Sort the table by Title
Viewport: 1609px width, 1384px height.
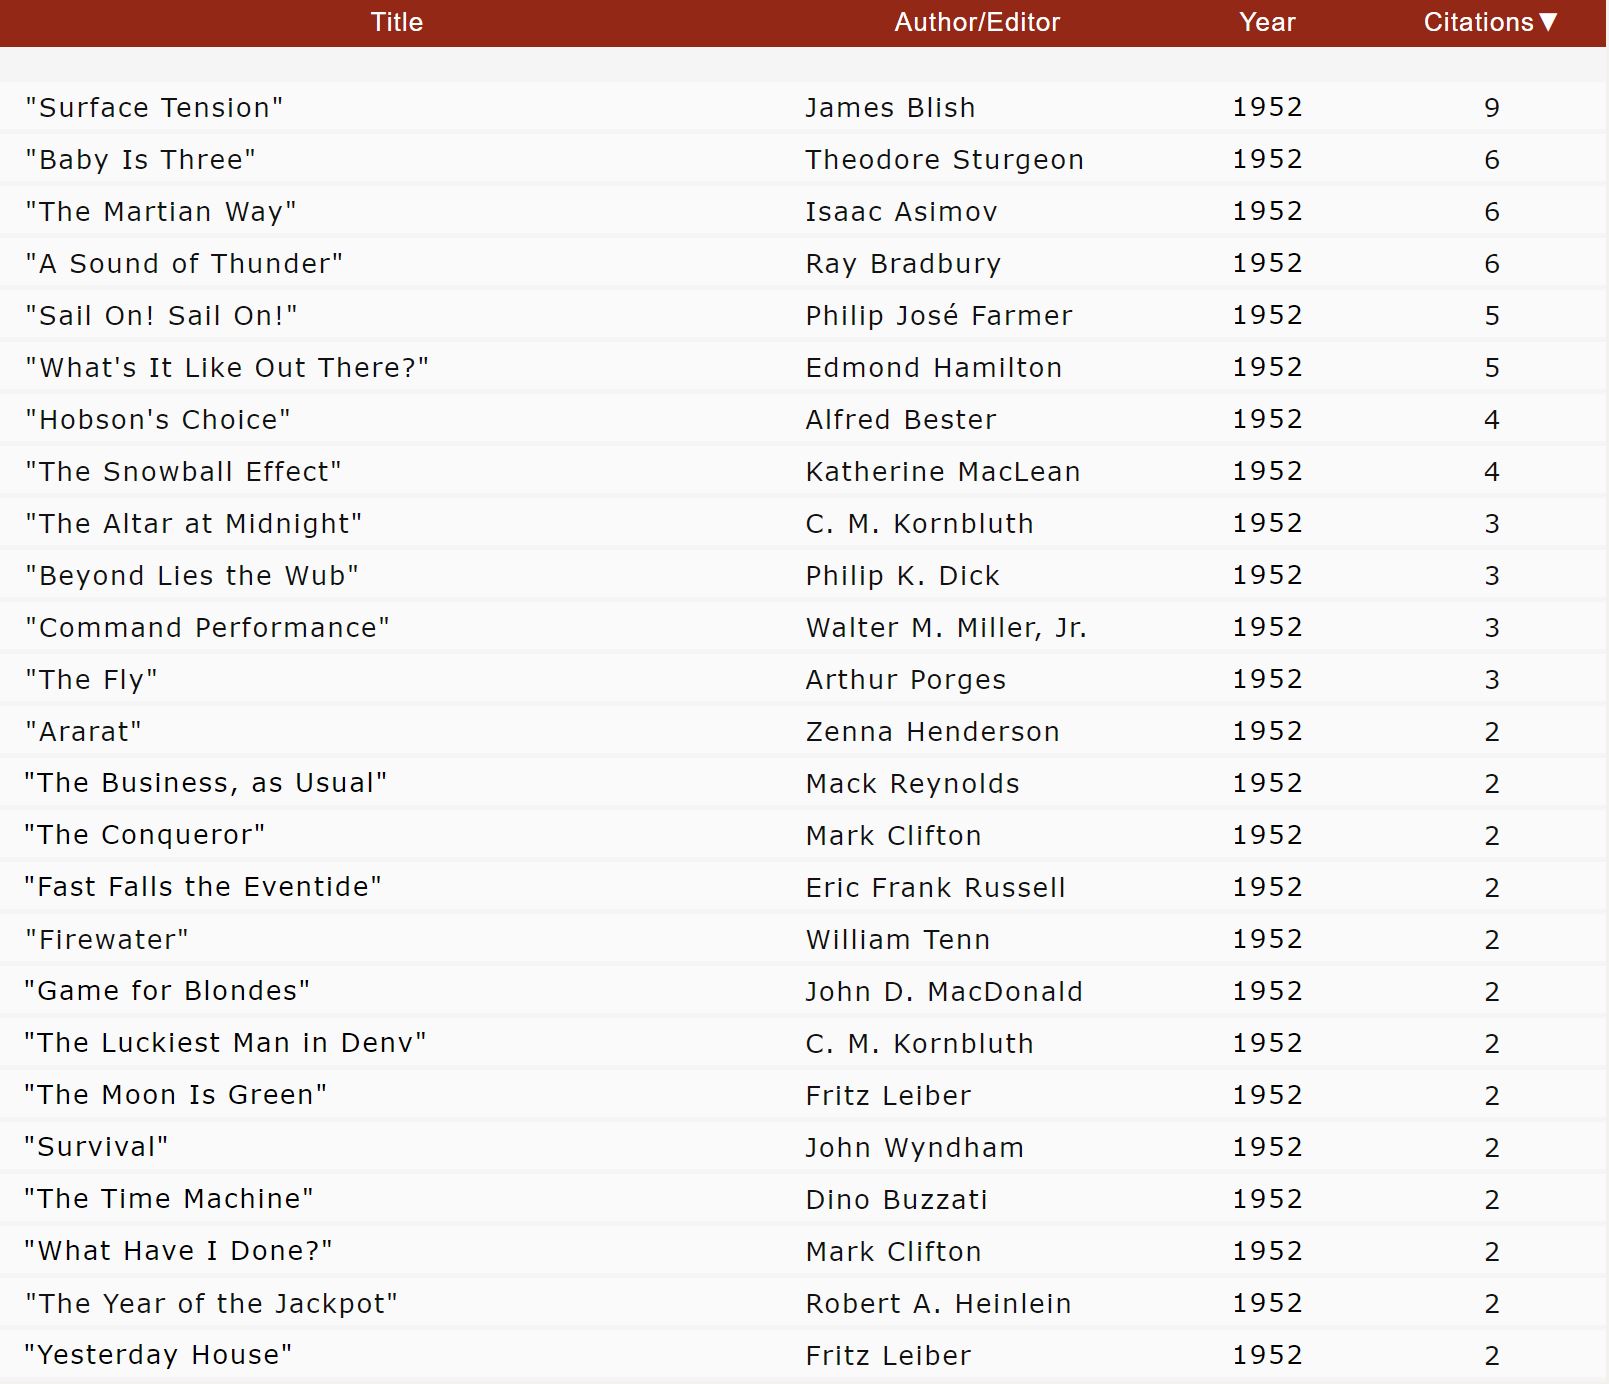click(x=396, y=21)
